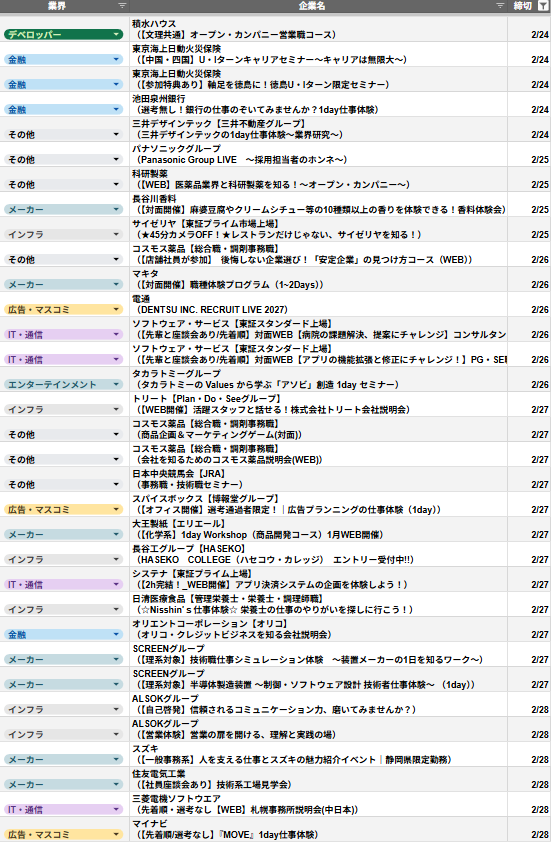
Task: Select the 2/25 deadline for パナソニックグループ
Action: tap(530, 154)
